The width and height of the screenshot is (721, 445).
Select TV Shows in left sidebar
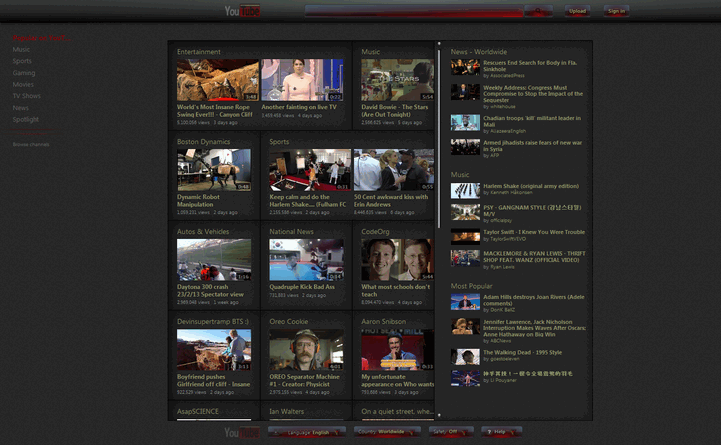tap(27, 96)
